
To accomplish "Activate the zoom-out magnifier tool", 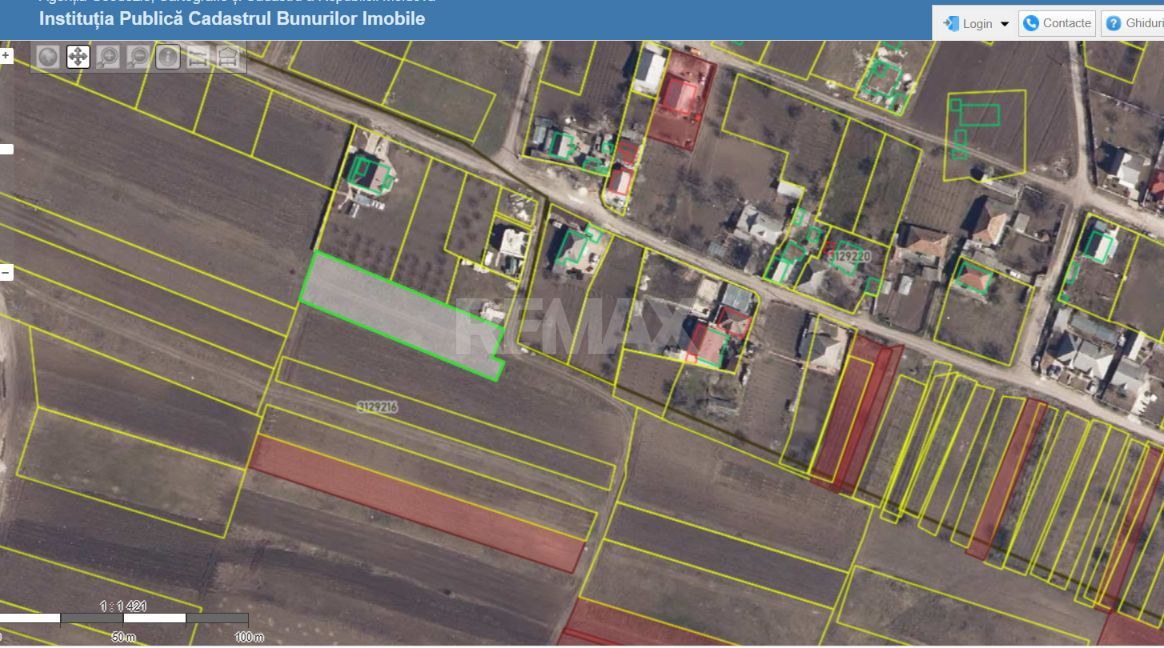I will tap(138, 57).
